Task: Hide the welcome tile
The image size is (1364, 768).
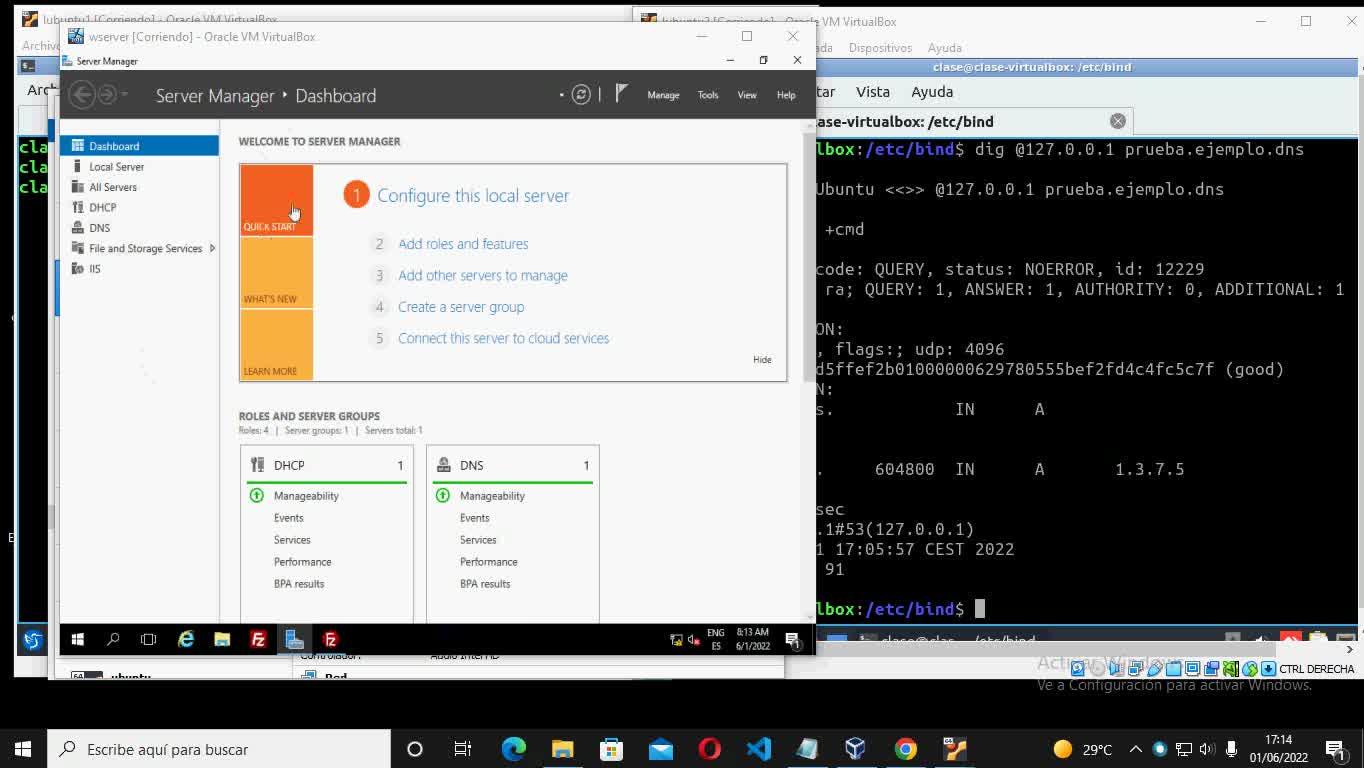Action: [762, 360]
